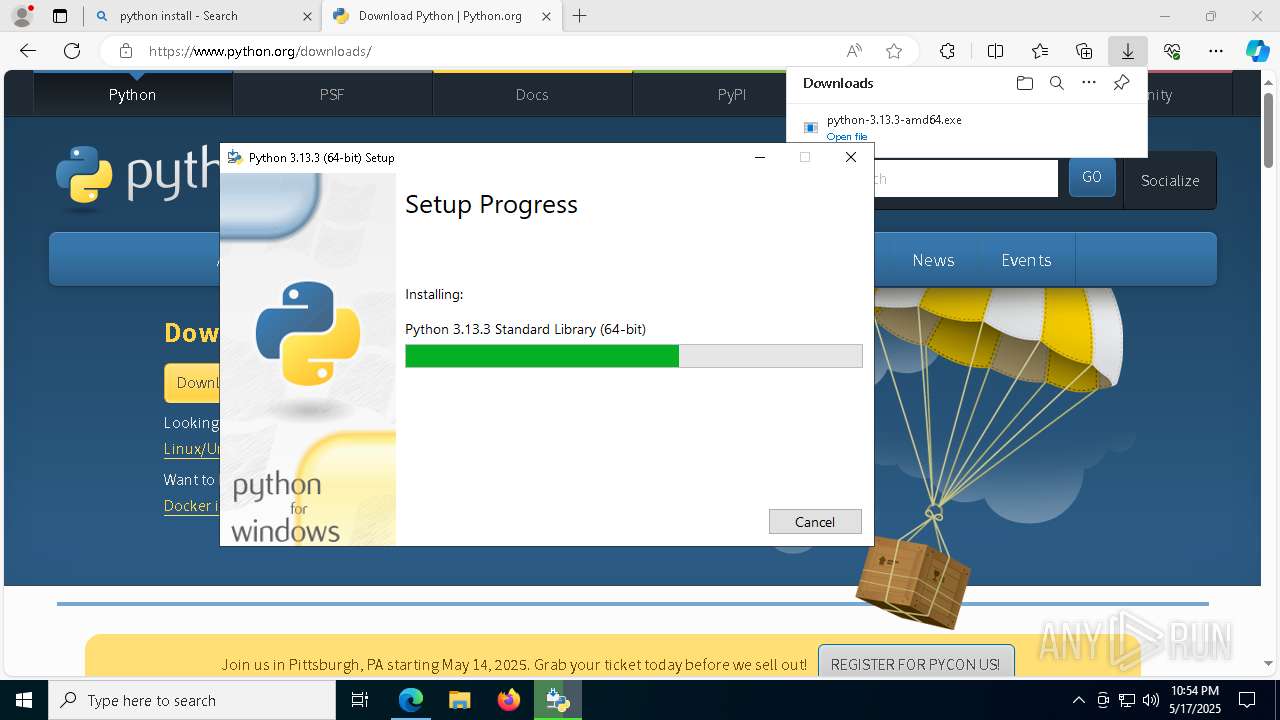Open the News menu item
Screen dimensions: 1280x720
pos(933,260)
